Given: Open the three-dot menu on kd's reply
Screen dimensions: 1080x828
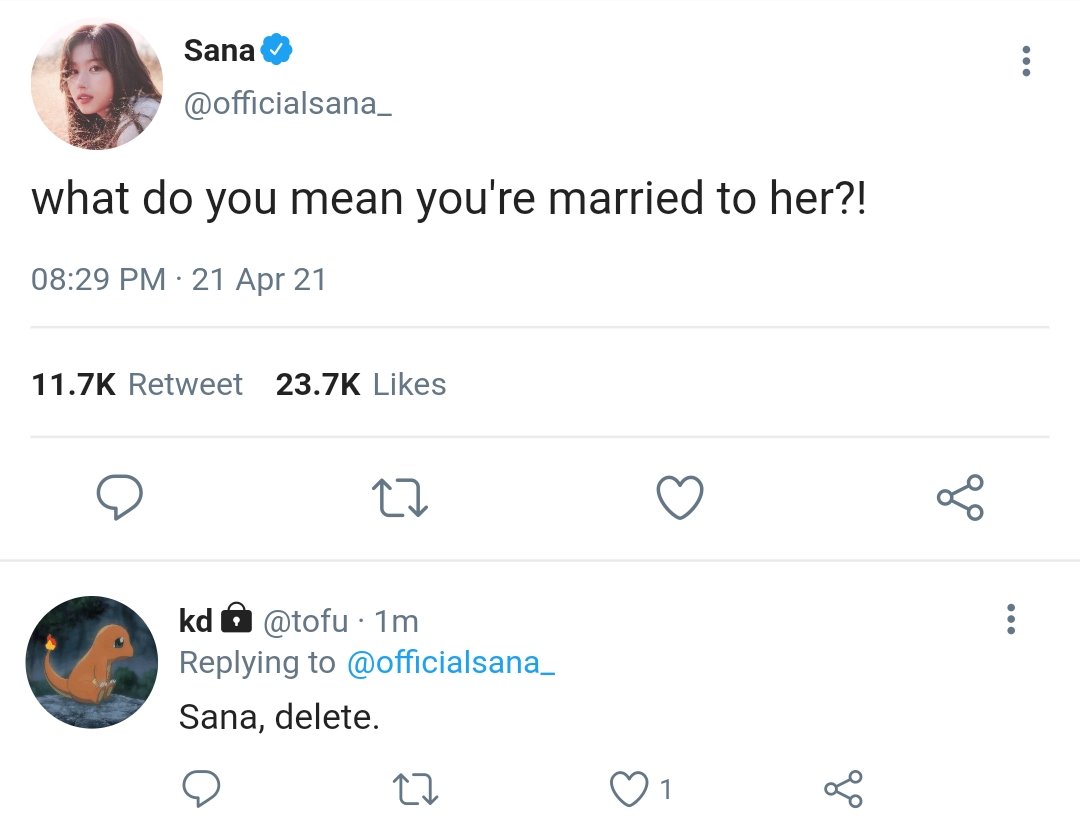Looking at the screenshot, I should tap(1010, 619).
